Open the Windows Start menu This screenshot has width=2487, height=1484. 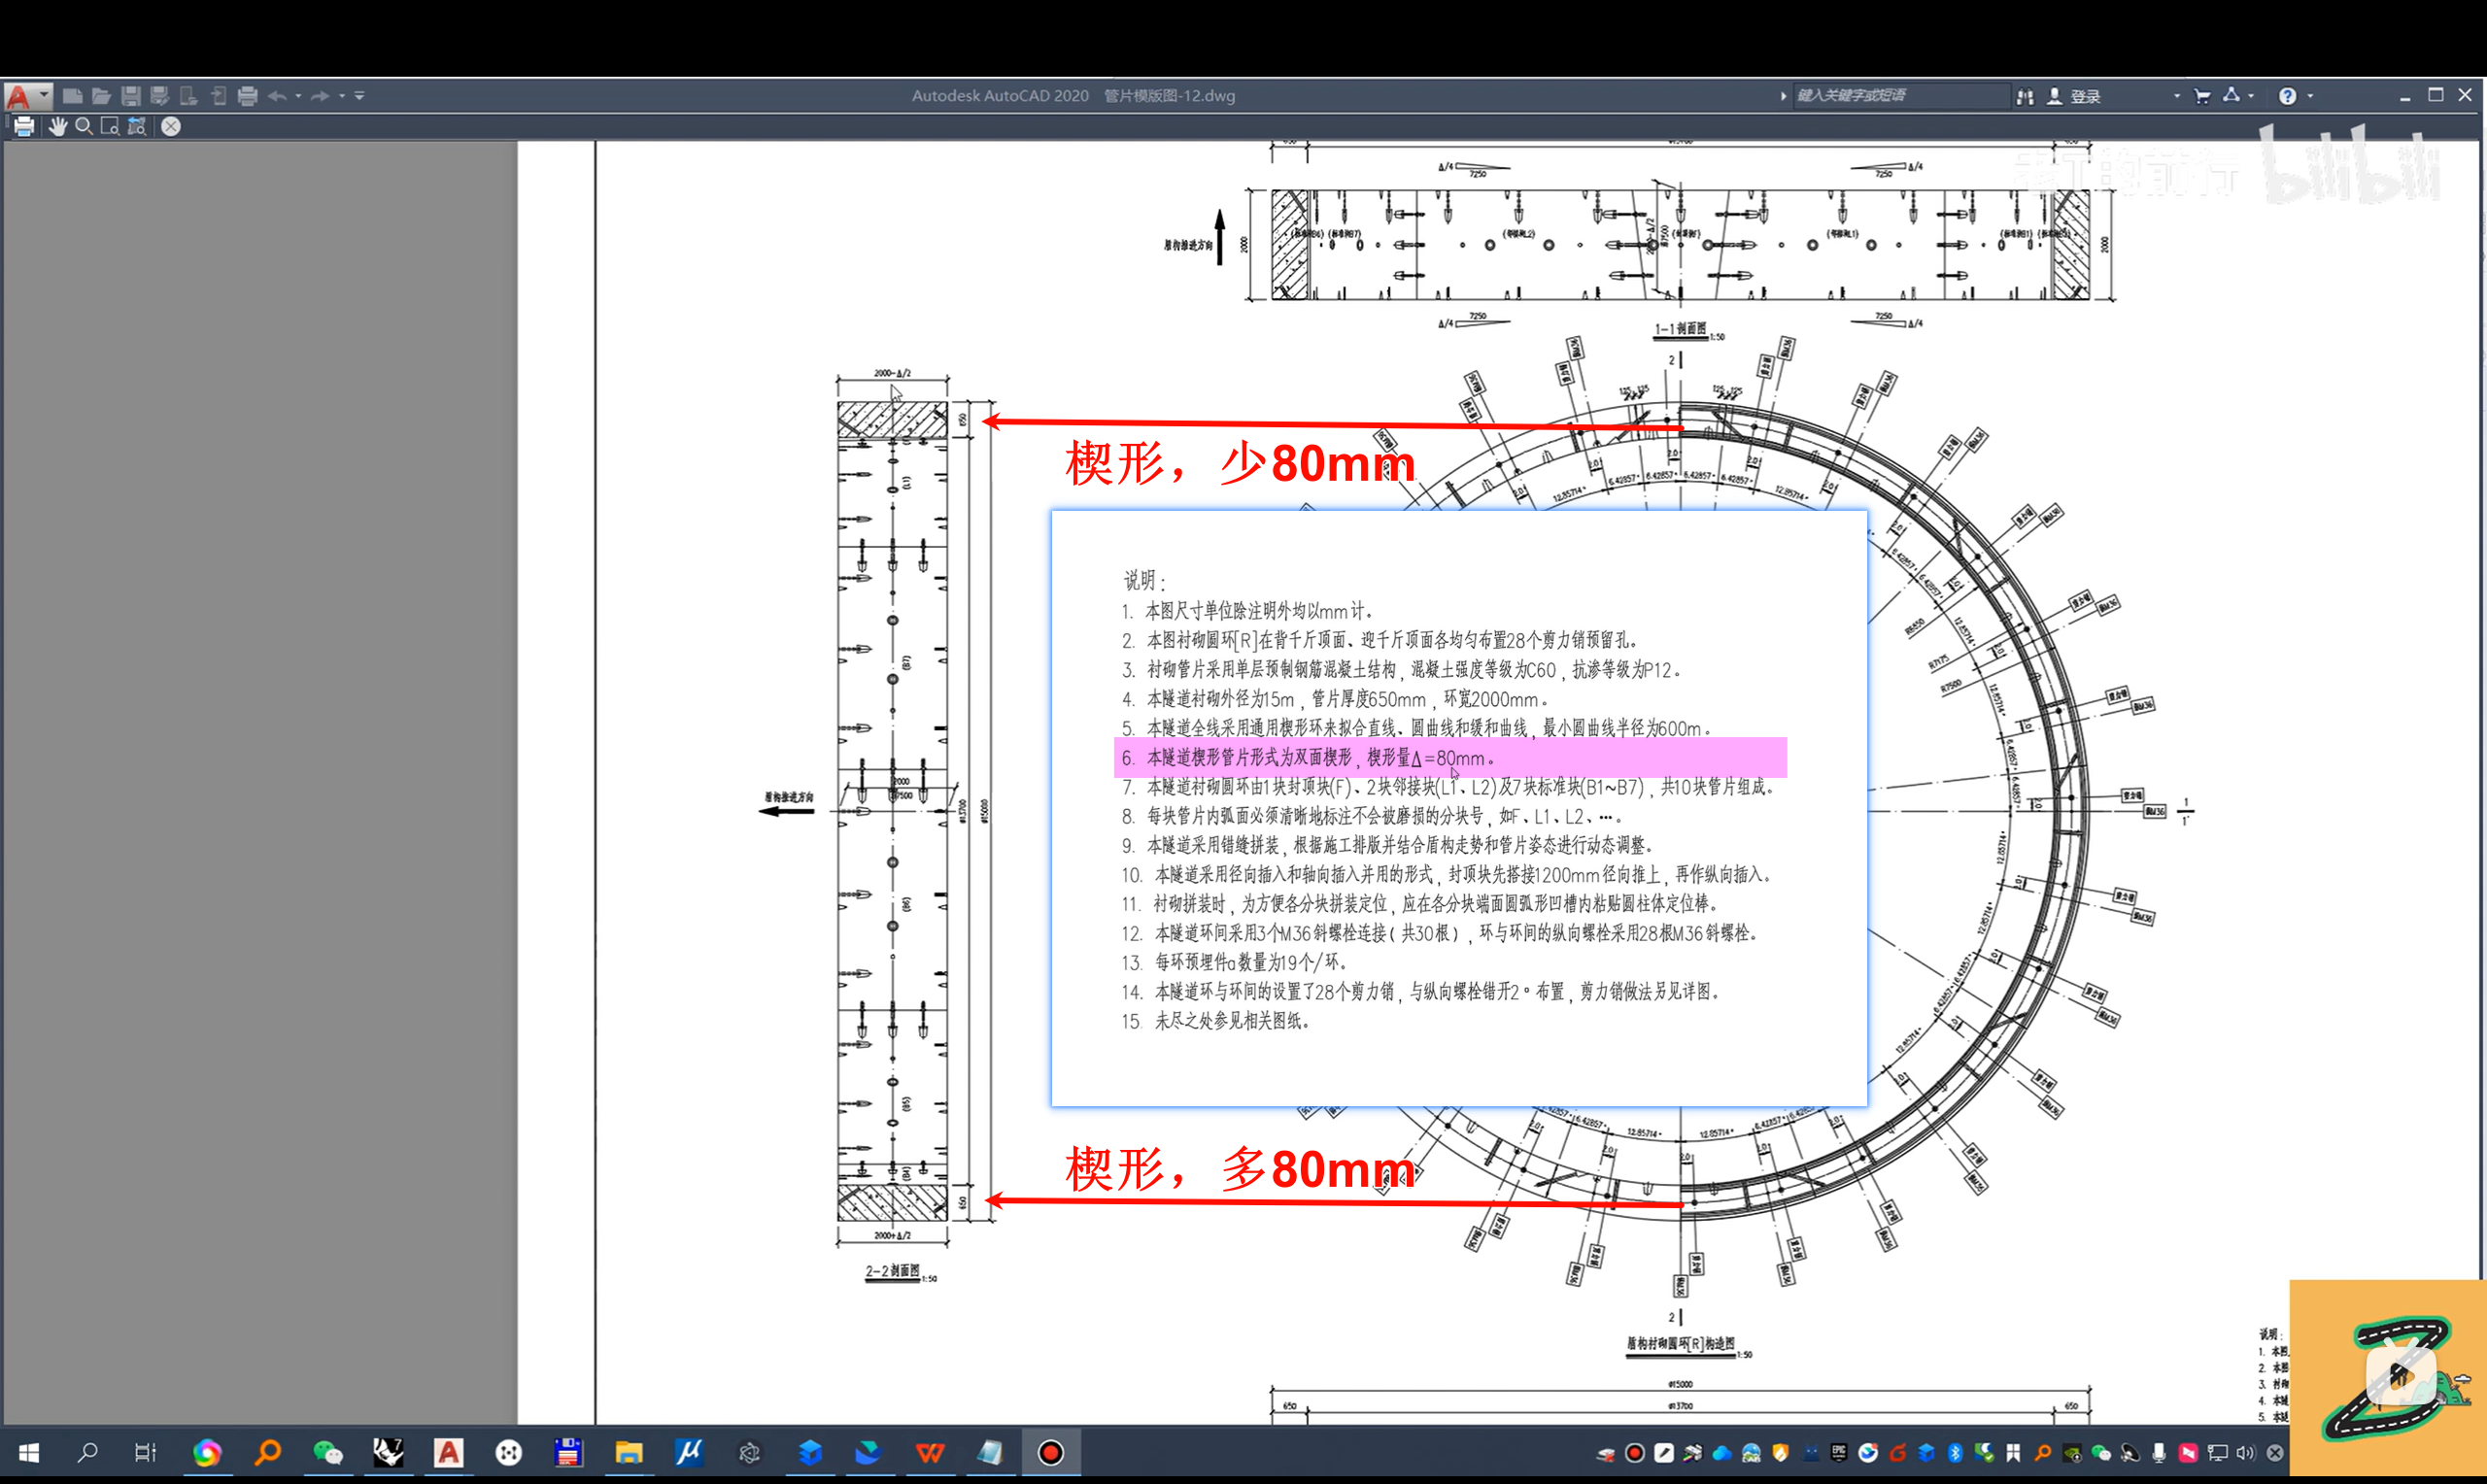28,1452
